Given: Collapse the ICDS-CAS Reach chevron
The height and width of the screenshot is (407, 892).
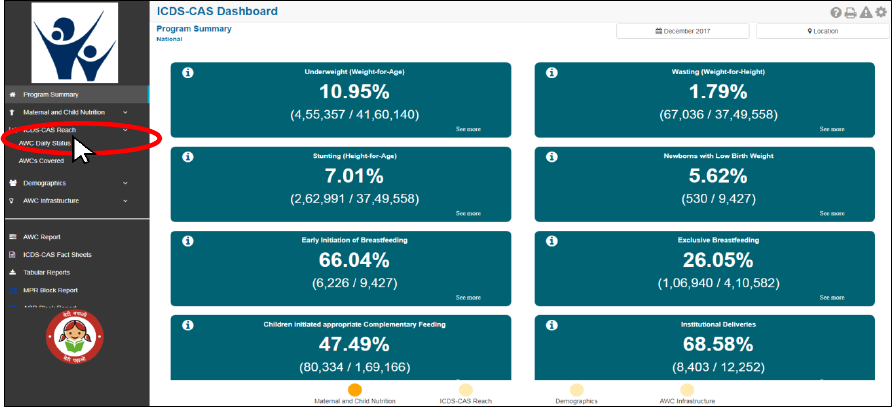Looking at the screenshot, I should click(x=125, y=130).
